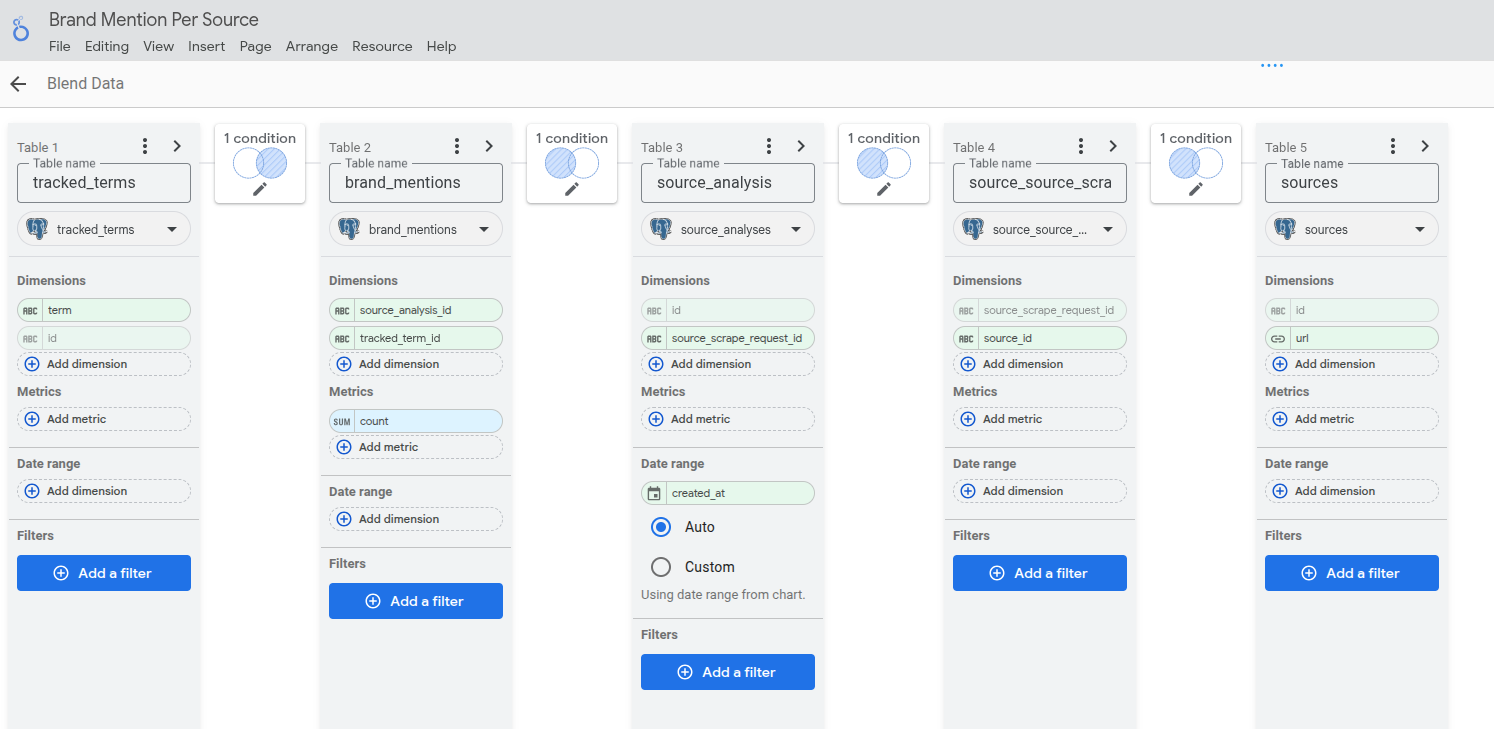Edit the source_analysis table name field

[x=728, y=183]
